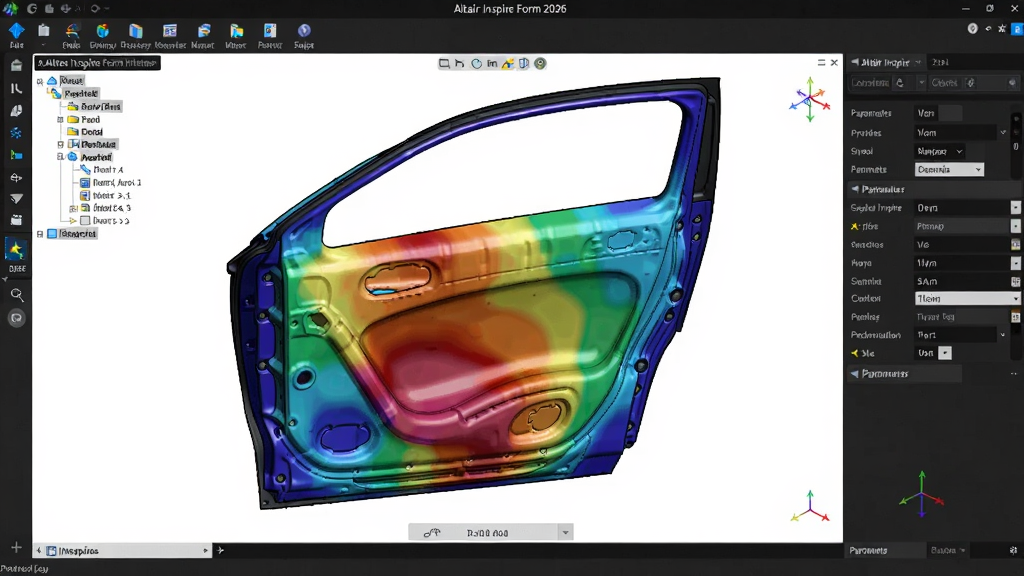The width and height of the screenshot is (1024, 576).
Task: Click the plus icon at sidebar bottom
Action: point(16,547)
